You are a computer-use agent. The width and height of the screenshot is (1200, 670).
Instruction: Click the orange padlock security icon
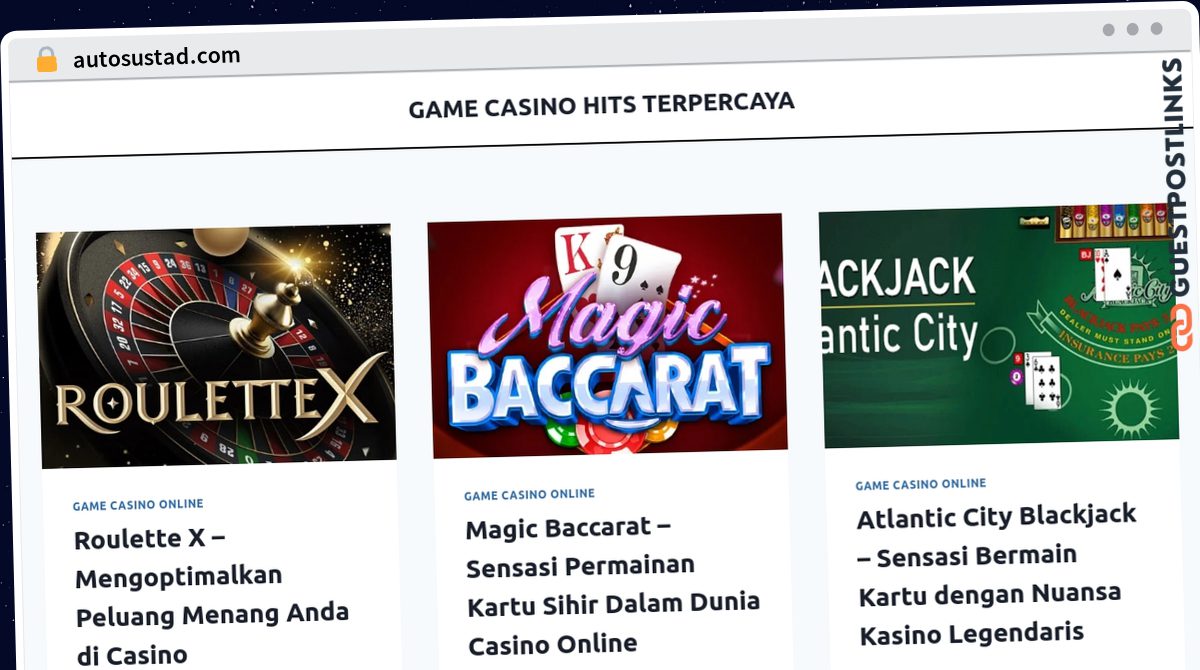47,60
